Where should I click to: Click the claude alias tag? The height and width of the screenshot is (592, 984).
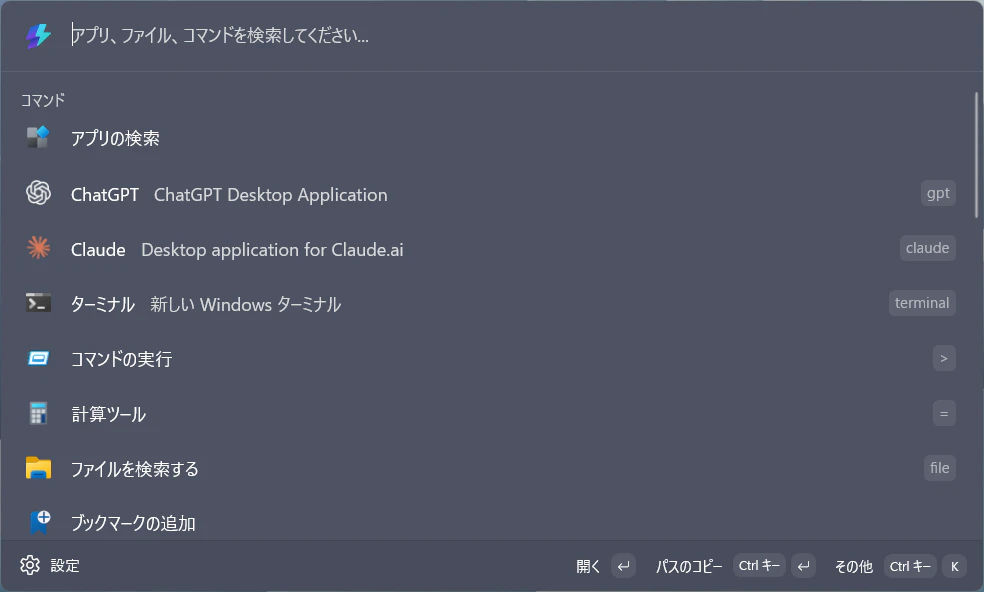click(928, 248)
